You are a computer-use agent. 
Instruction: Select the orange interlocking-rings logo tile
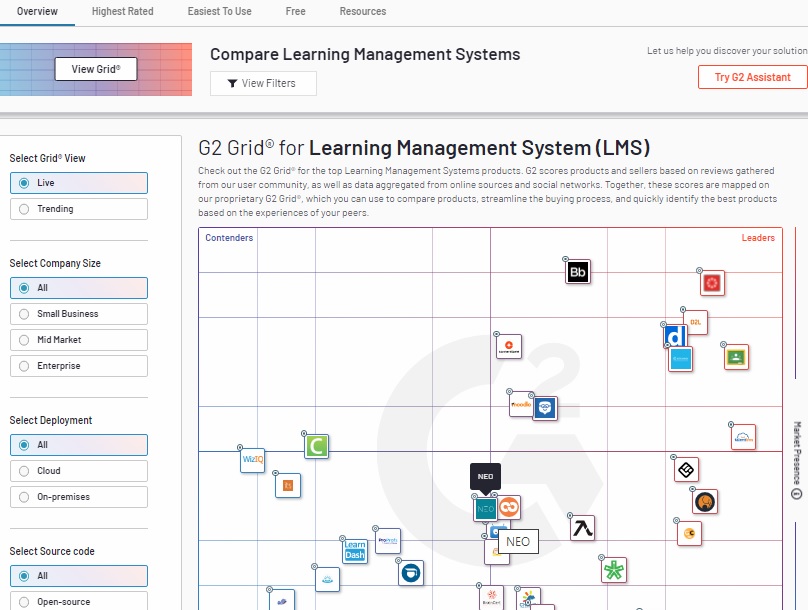[x=509, y=507]
